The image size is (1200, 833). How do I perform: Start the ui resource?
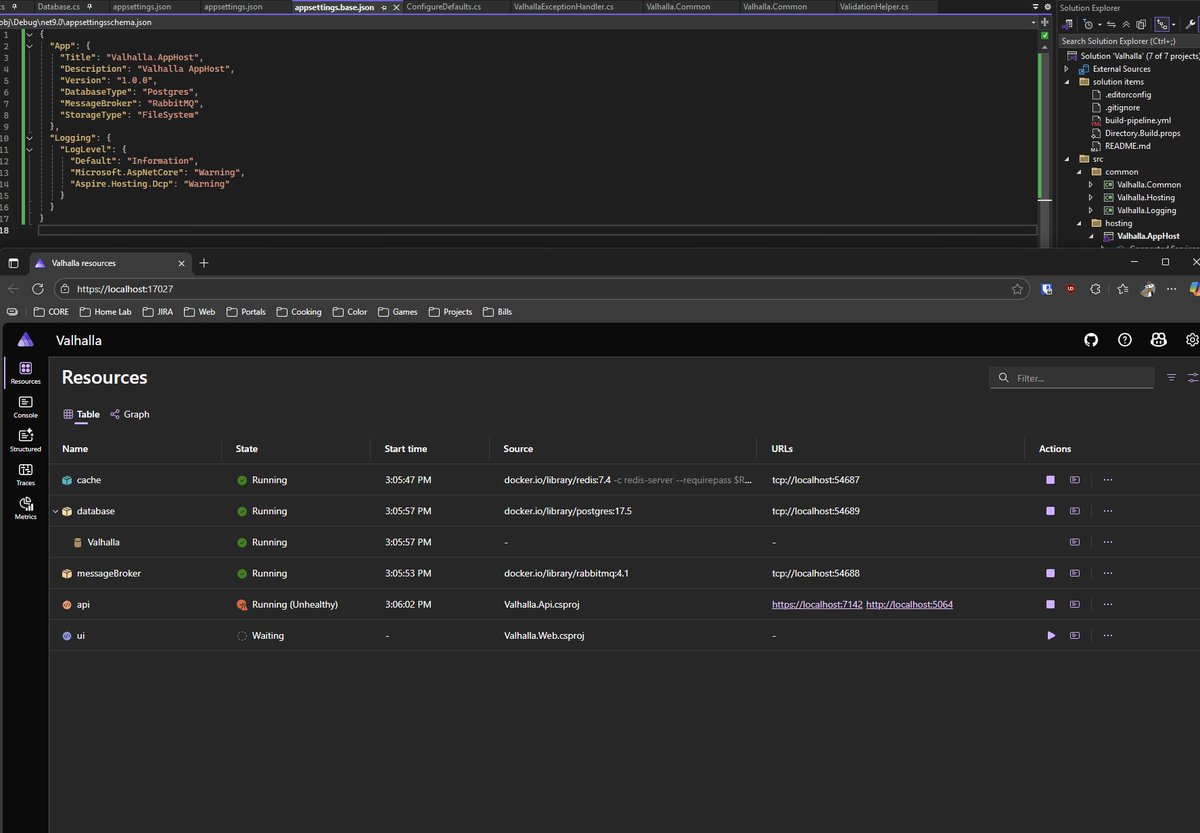pyautogui.click(x=1050, y=635)
